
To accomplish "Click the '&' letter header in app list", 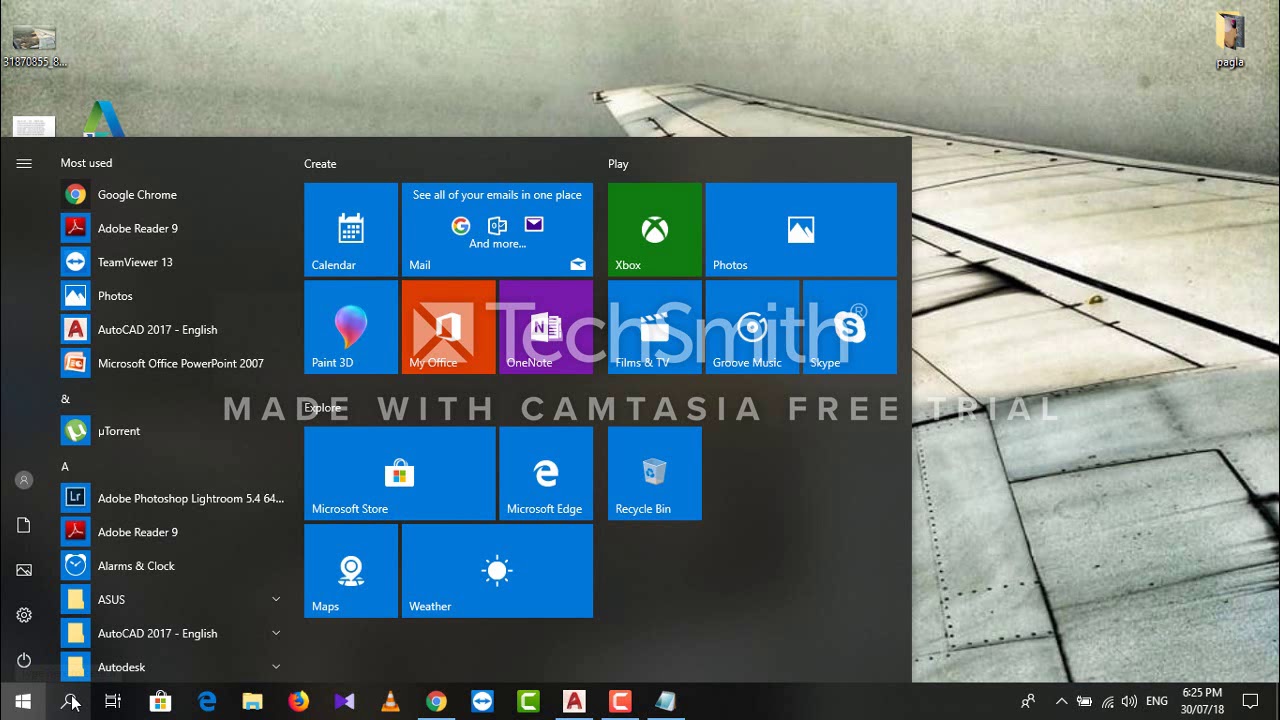I will click(65, 399).
